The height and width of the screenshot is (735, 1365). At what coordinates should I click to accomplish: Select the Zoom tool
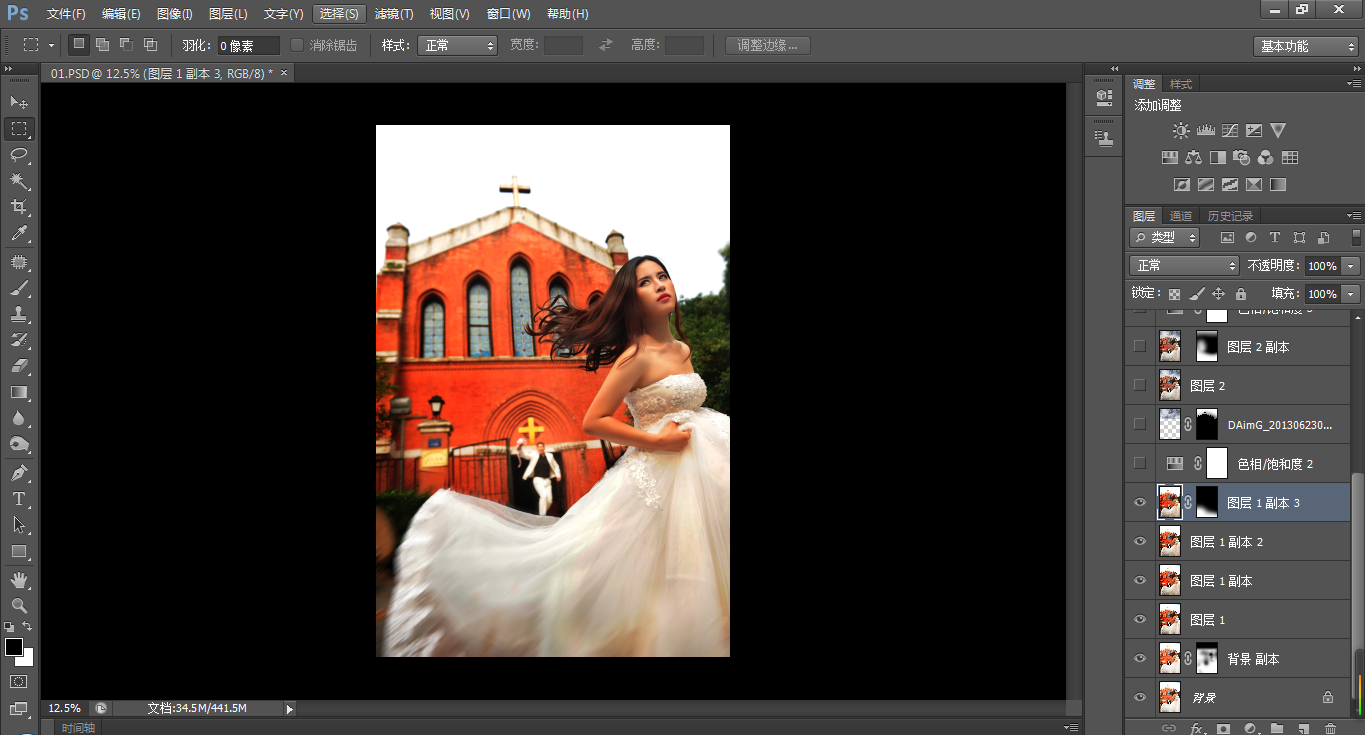19,605
